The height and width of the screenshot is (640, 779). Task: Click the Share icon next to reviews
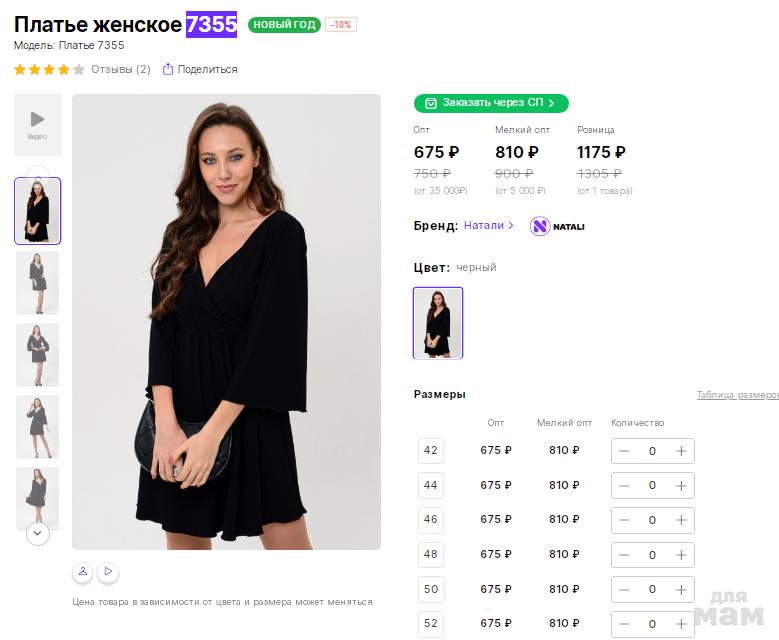(x=168, y=69)
